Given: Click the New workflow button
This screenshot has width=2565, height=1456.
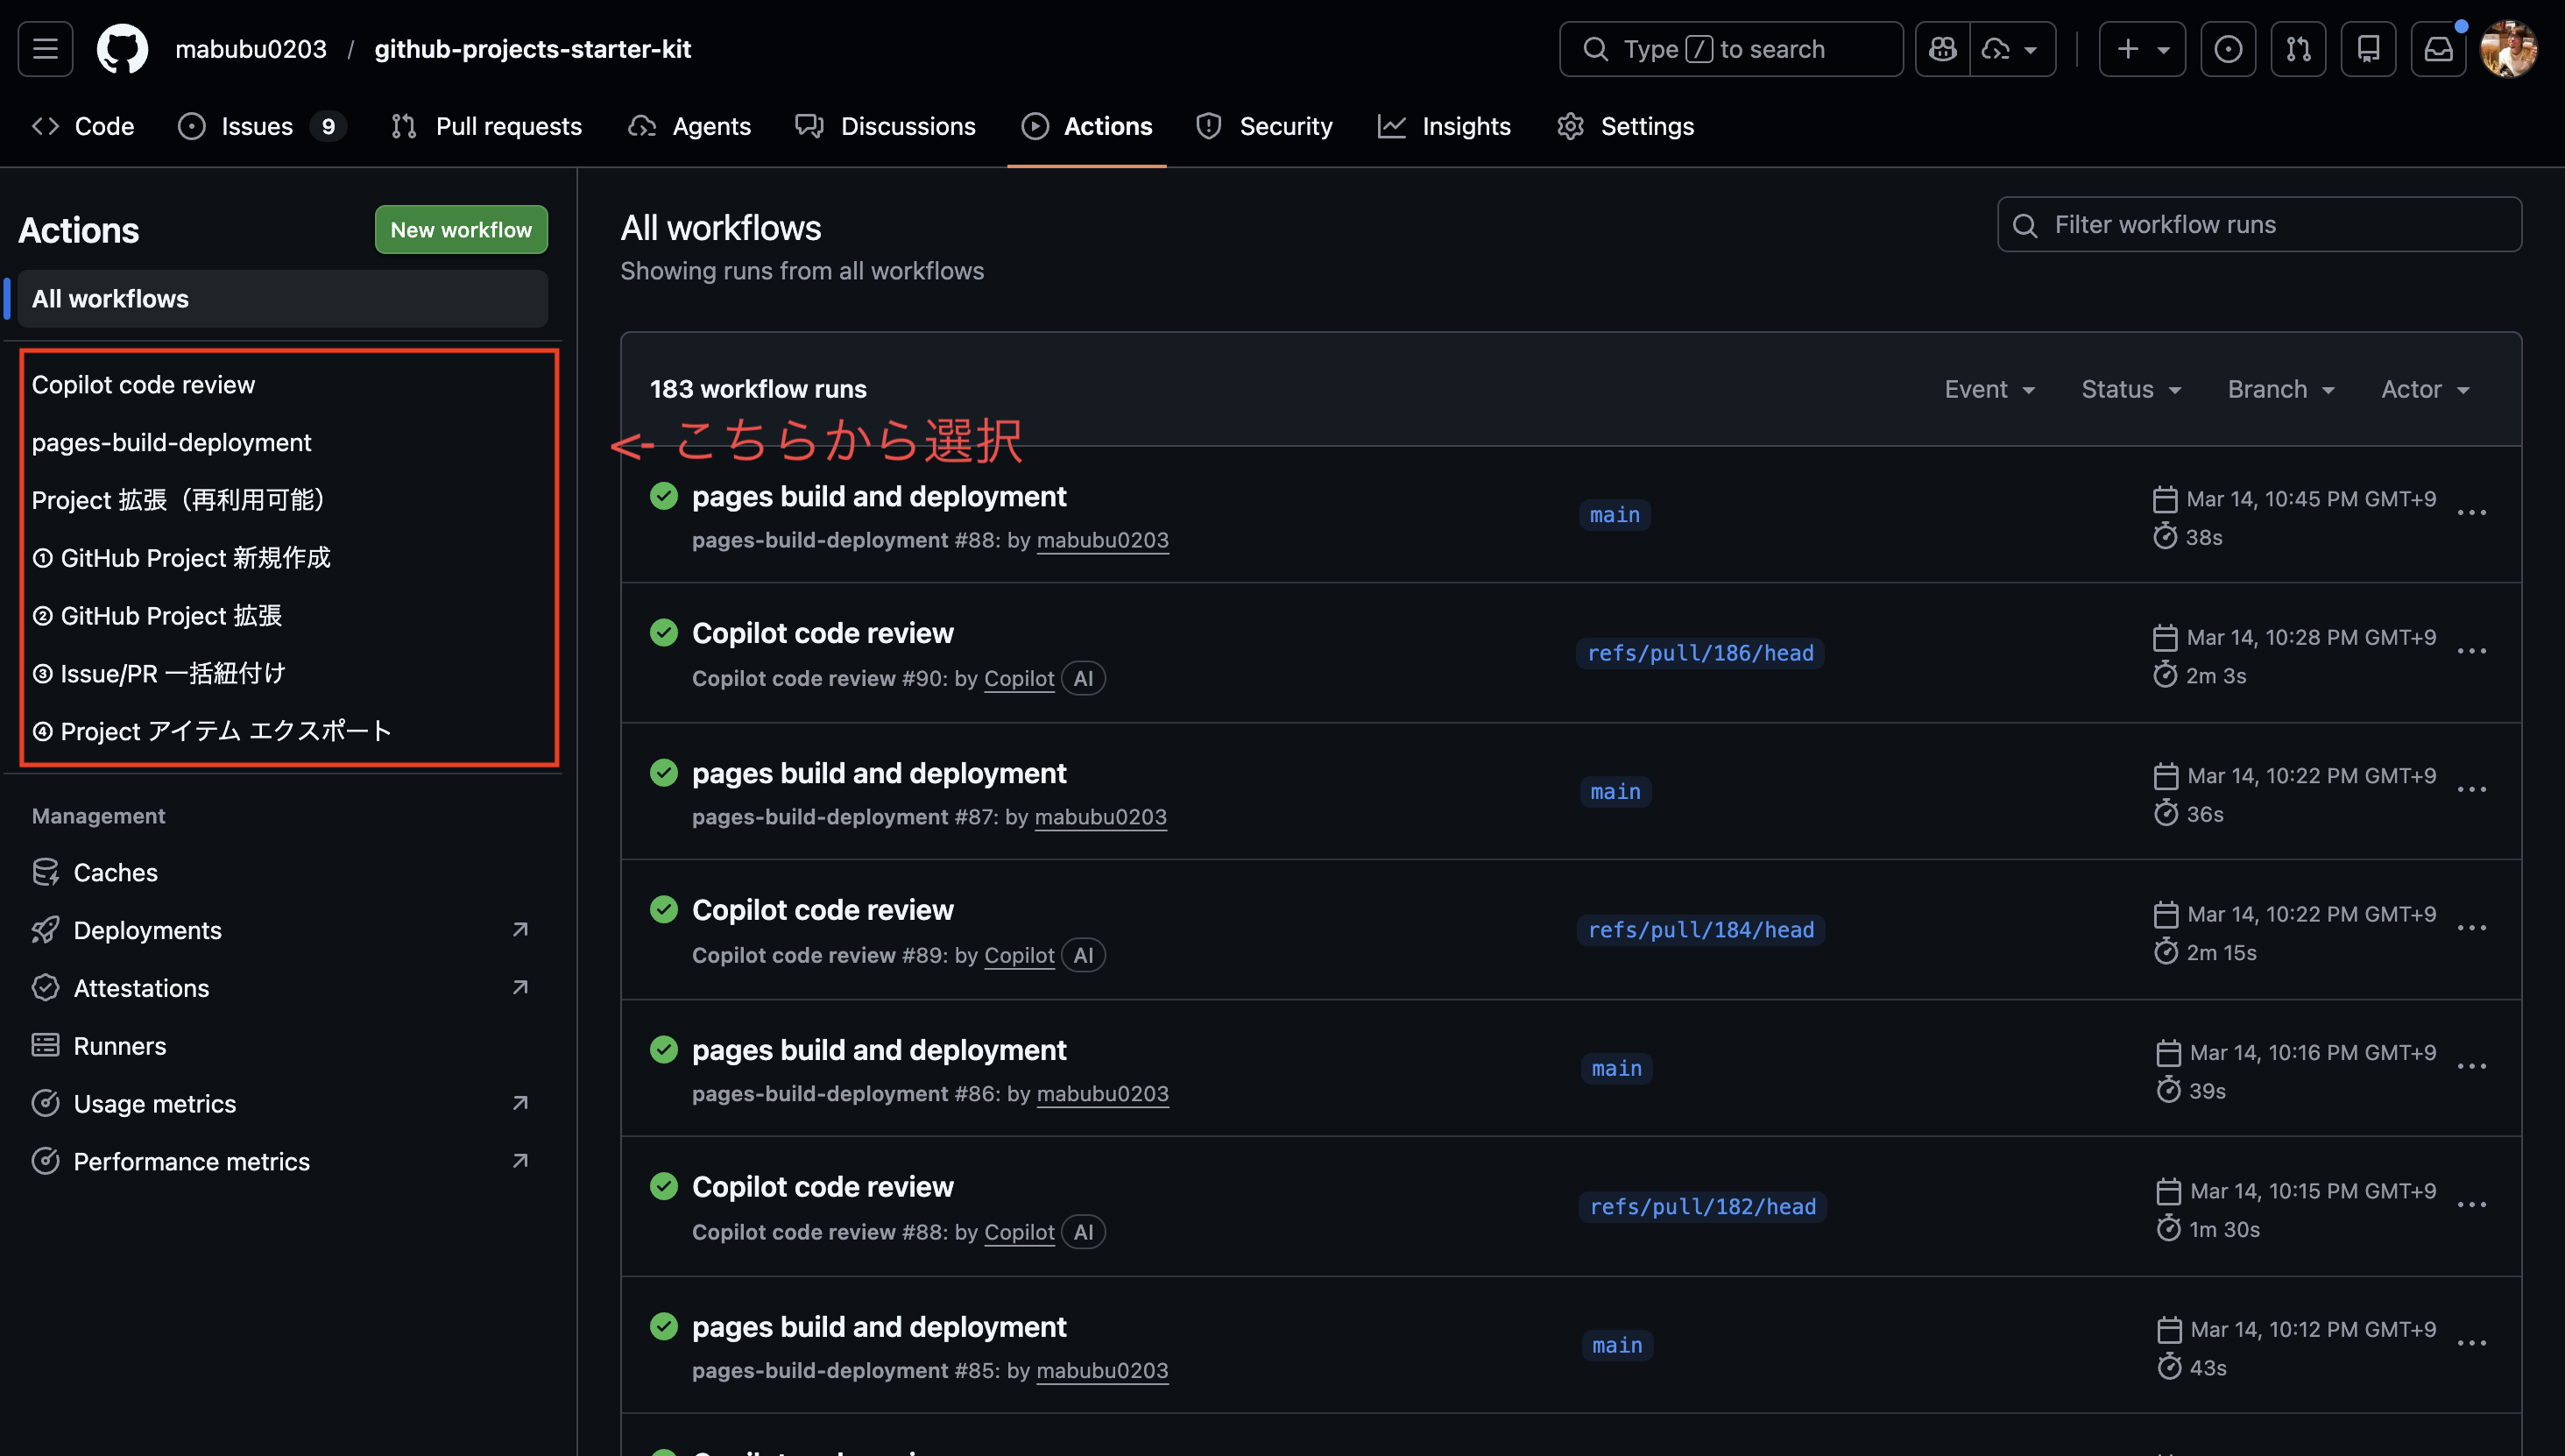Looking at the screenshot, I should [461, 229].
